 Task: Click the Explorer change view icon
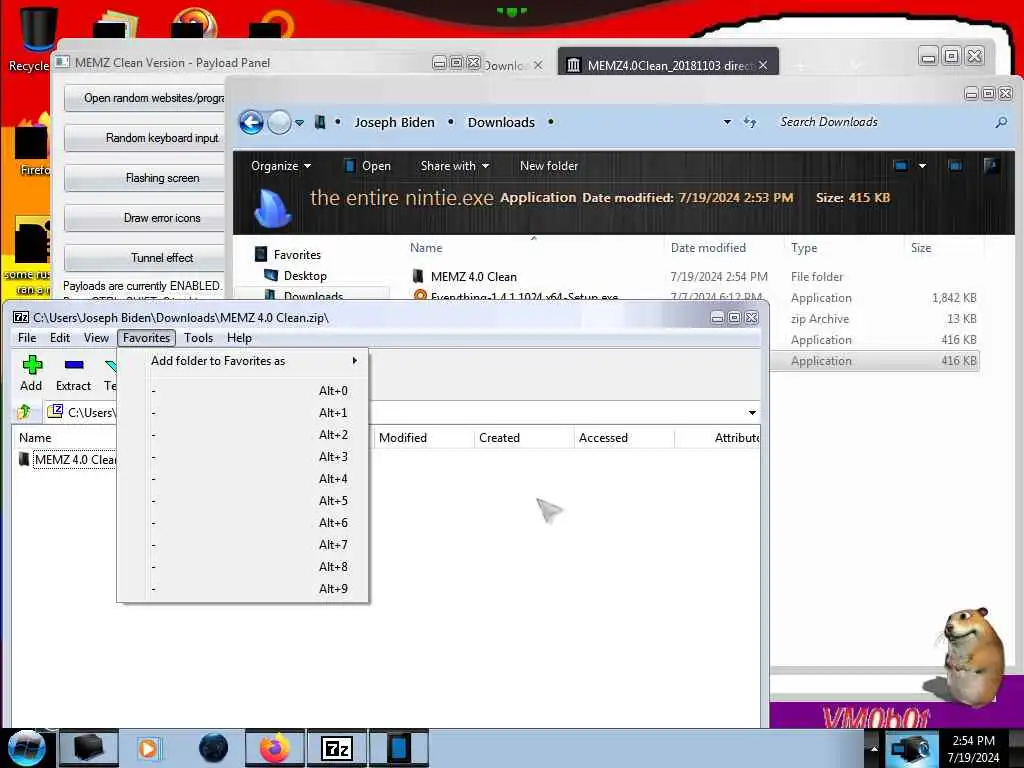click(x=901, y=166)
